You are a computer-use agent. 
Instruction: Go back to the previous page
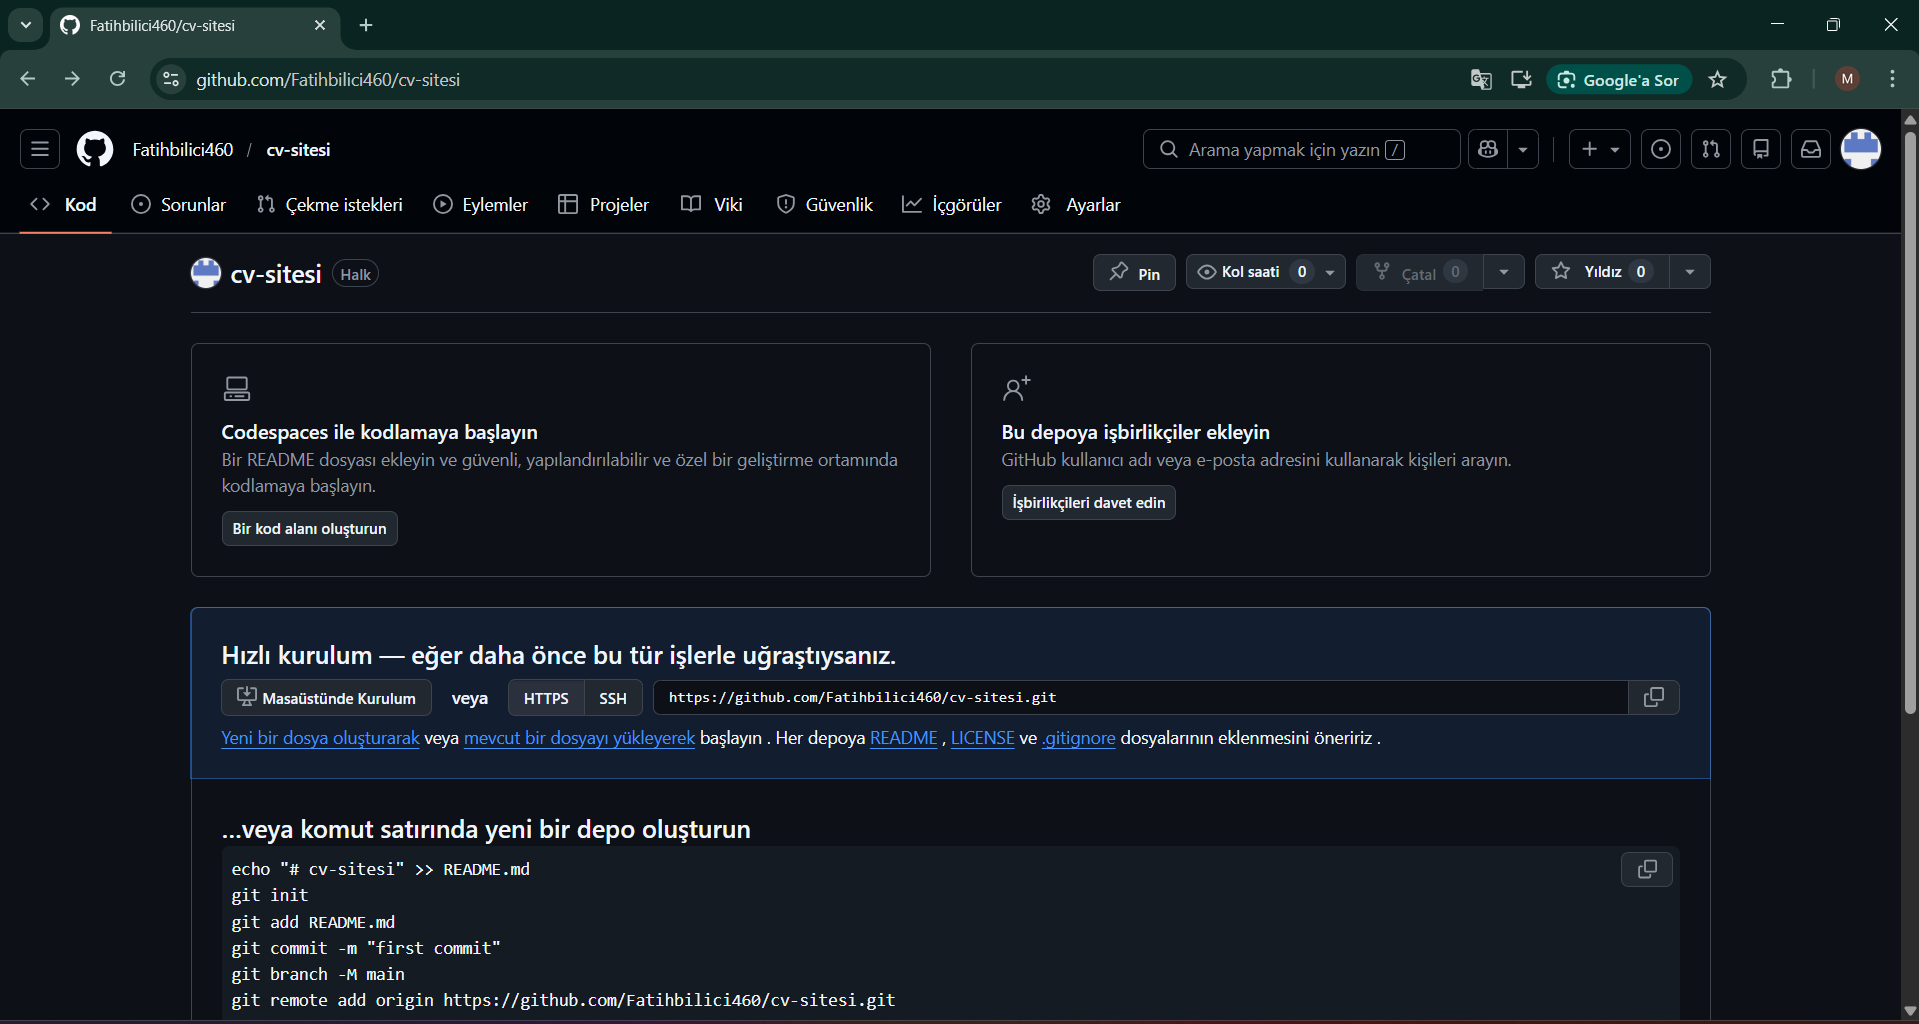point(28,79)
